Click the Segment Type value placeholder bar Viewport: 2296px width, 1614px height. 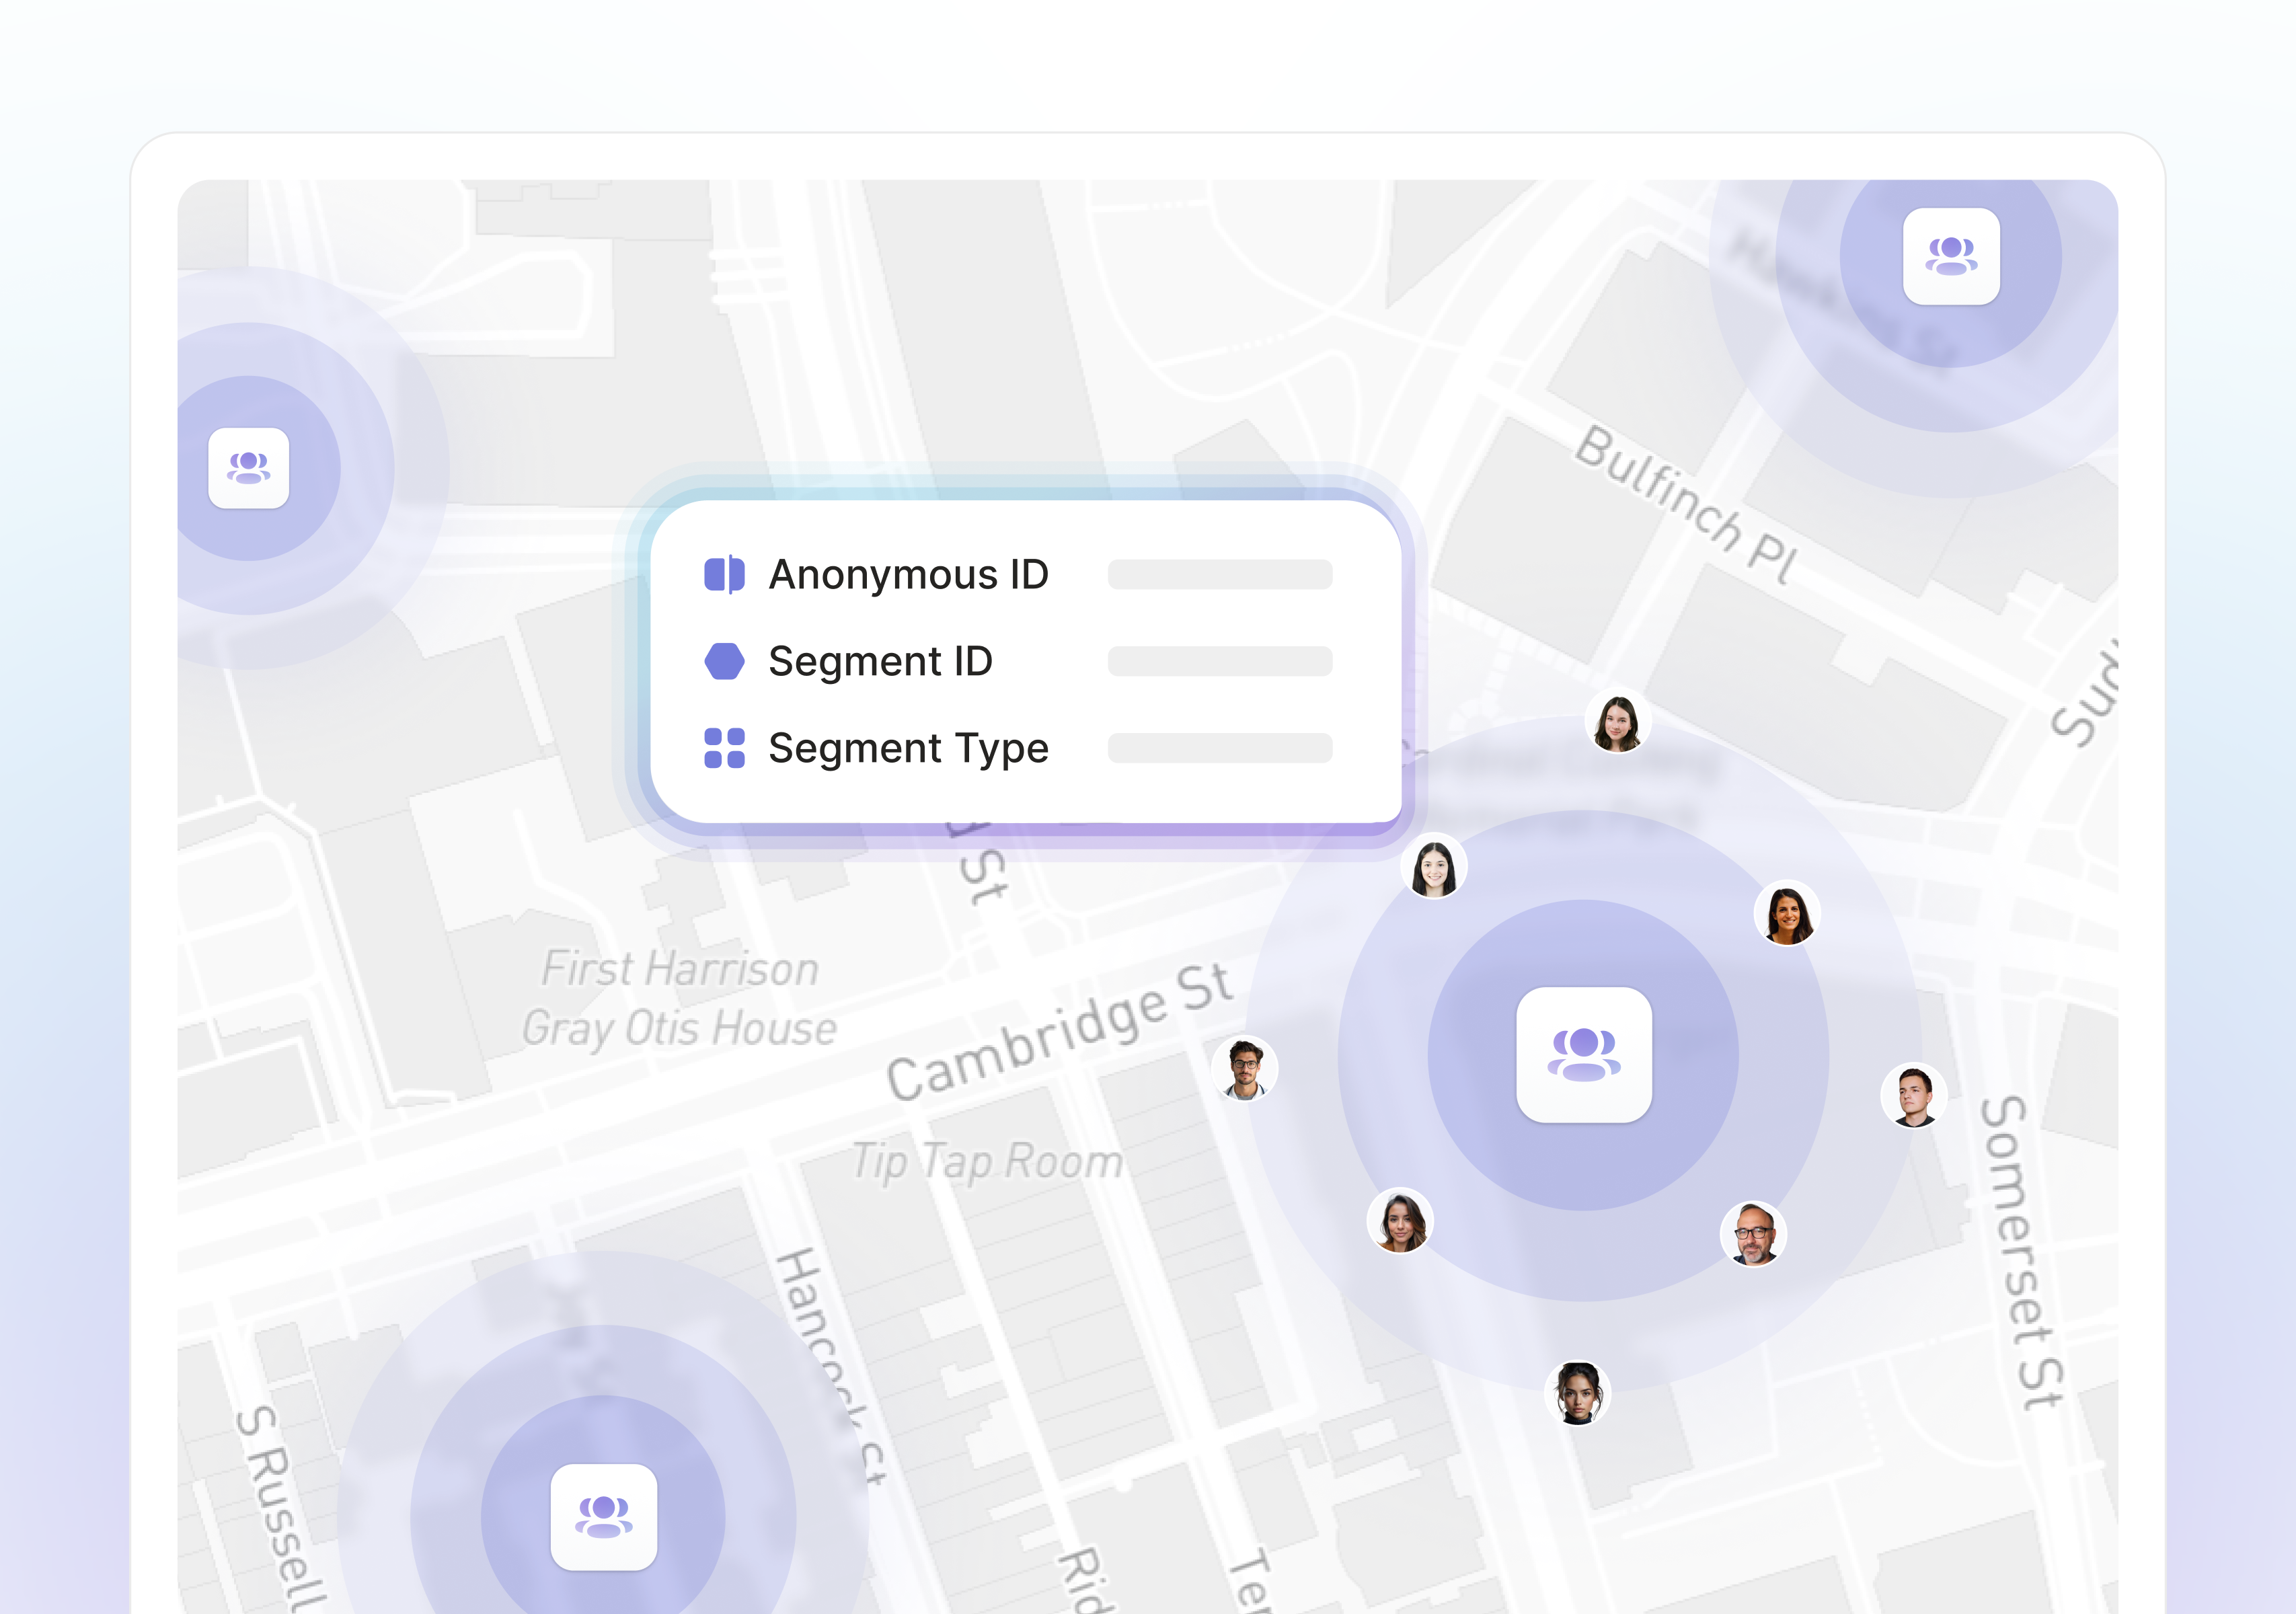pos(1219,748)
